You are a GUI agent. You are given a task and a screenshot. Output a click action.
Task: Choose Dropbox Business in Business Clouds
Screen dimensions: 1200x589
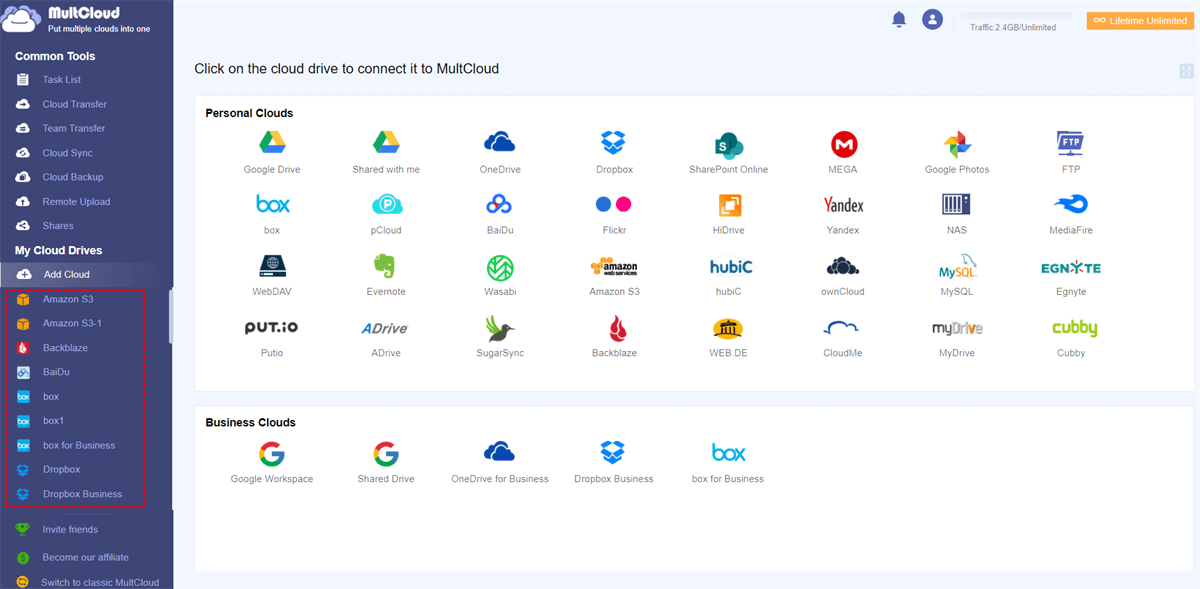[614, 463]
